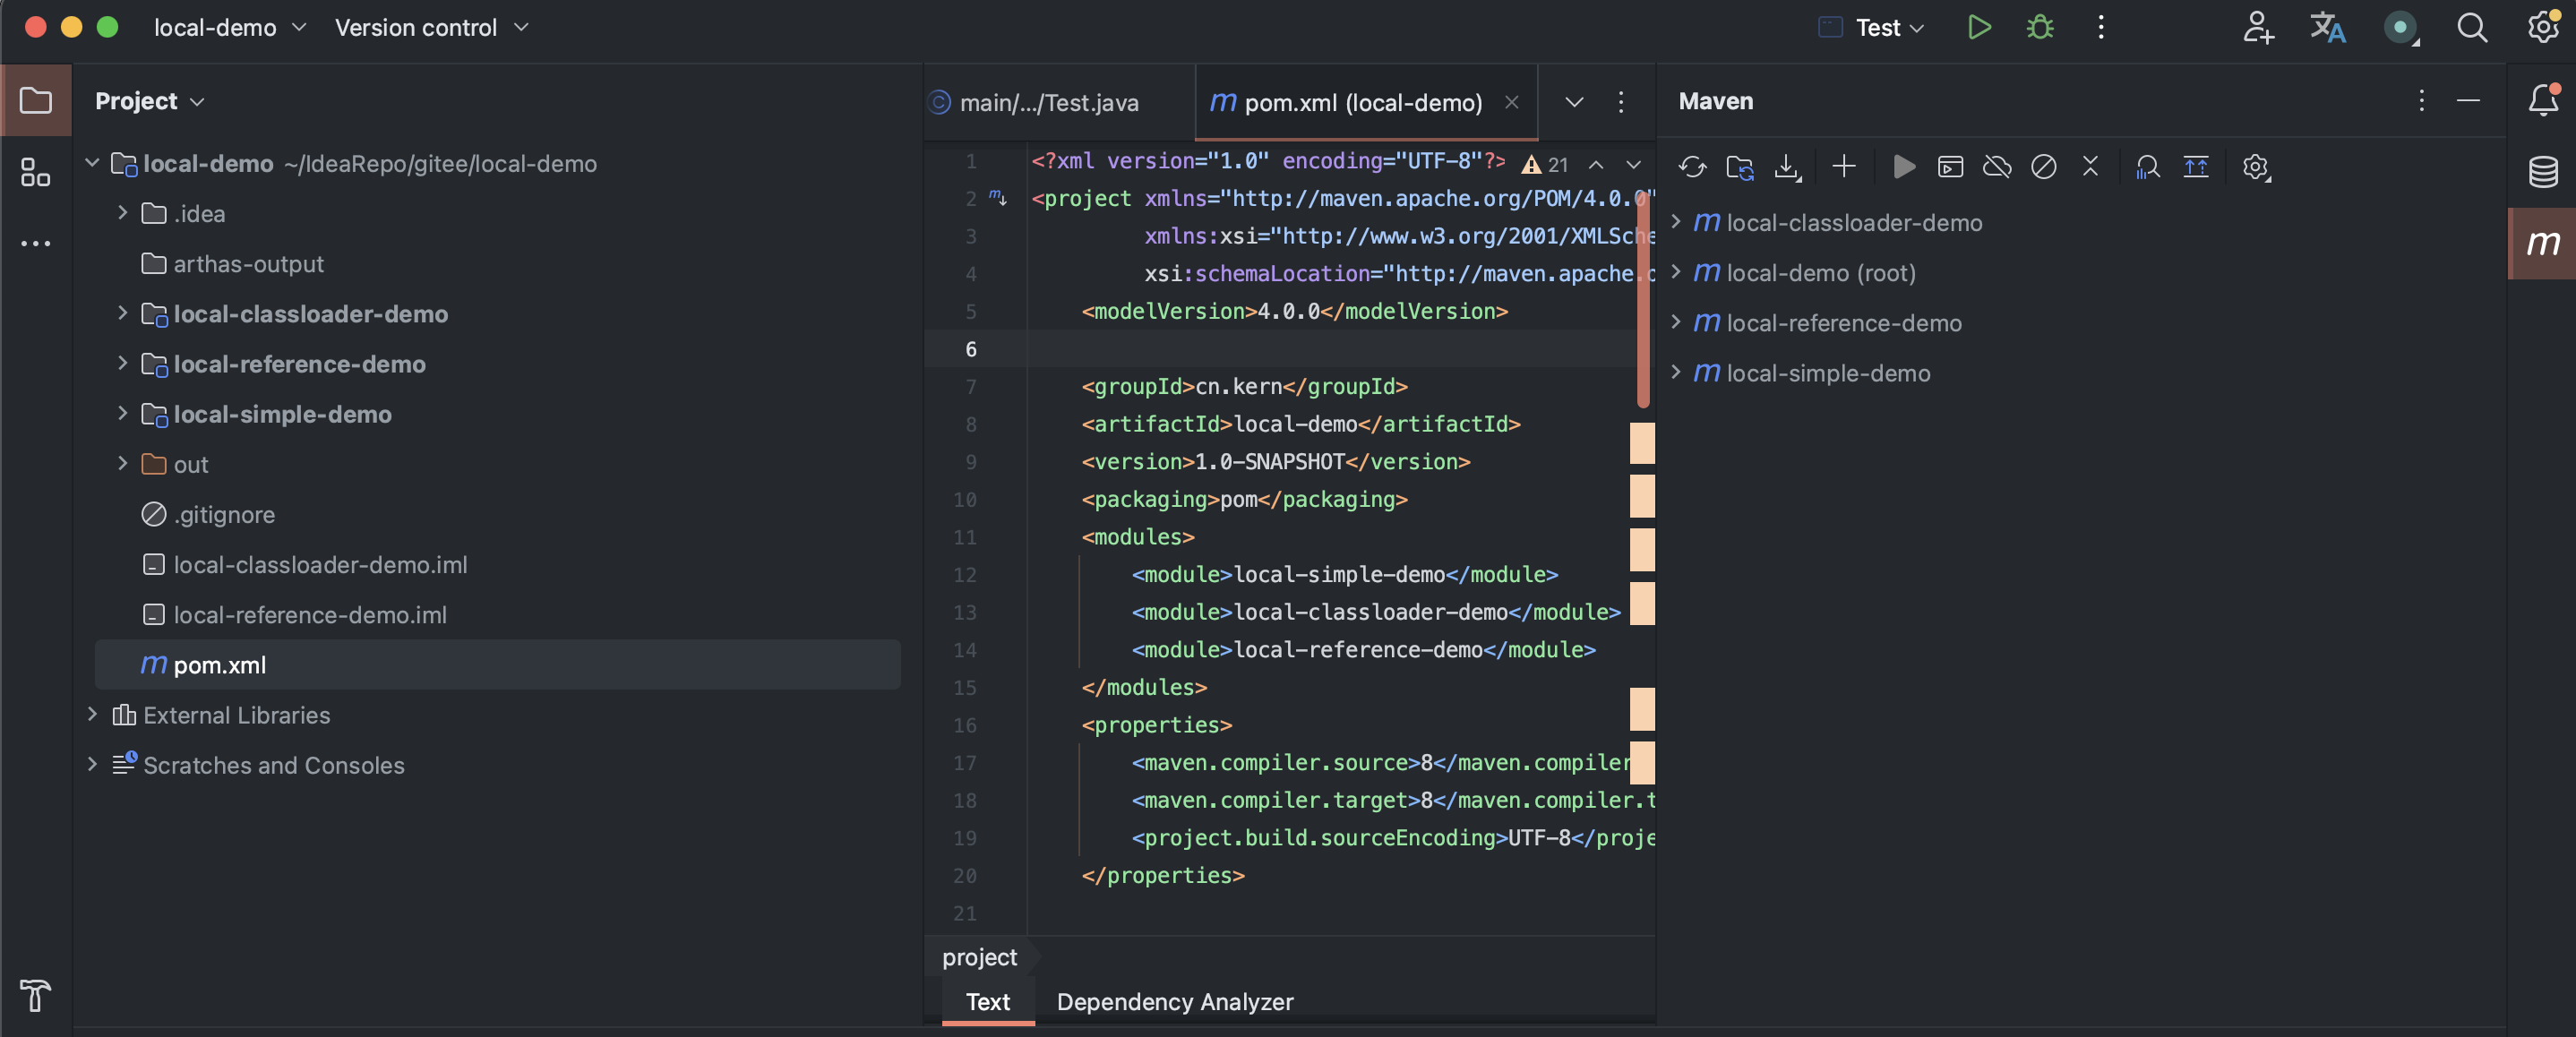This screenshot has width=2576, height=1037.
Task: Open Database tool window
Action: (x=2543, y=172)
